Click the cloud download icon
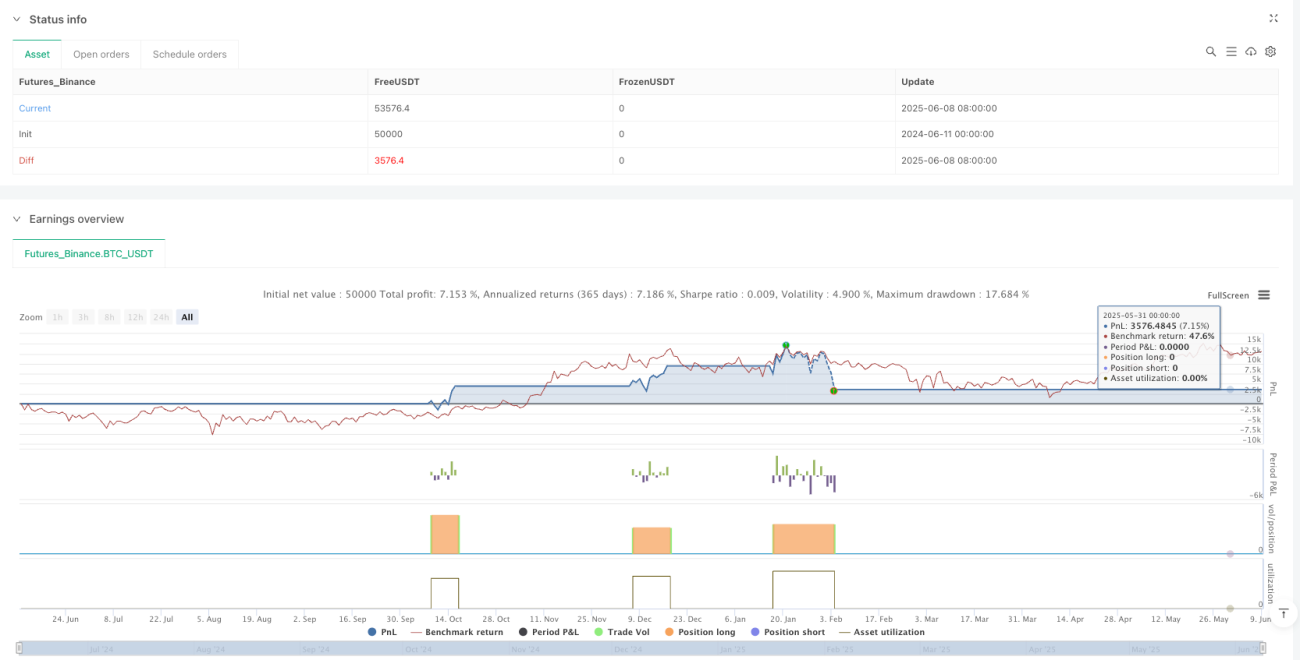The image size is (1300, 660). (1251, 51)
